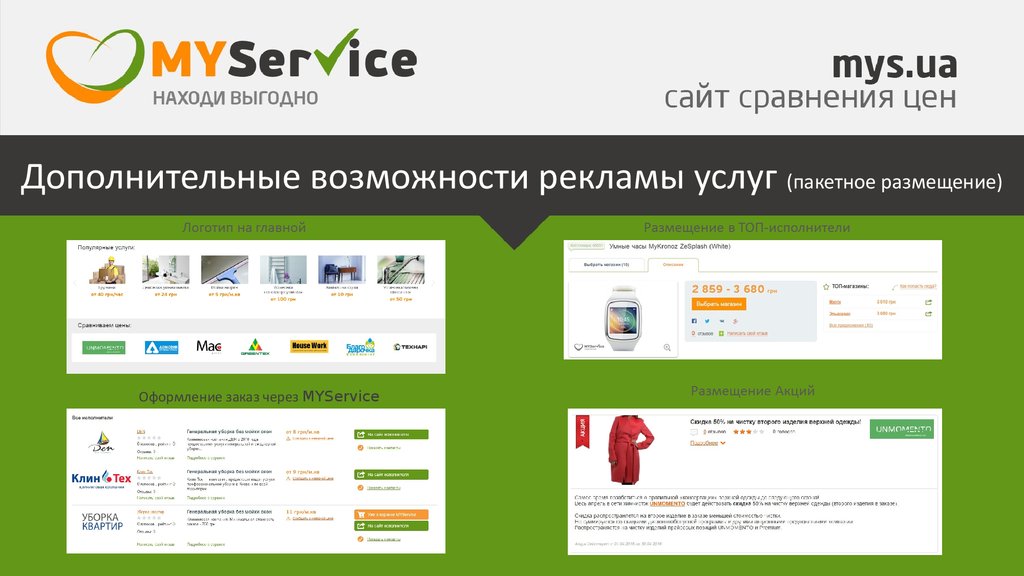Click the carousel left arrow in popular services
The image size is (1024, 576).
click(x=75, y=283)
